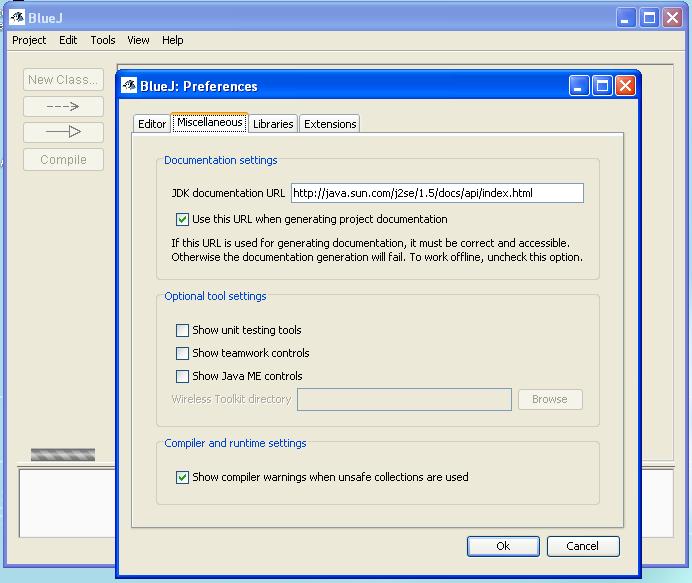Click the Browse button

[x=550, y=399]
